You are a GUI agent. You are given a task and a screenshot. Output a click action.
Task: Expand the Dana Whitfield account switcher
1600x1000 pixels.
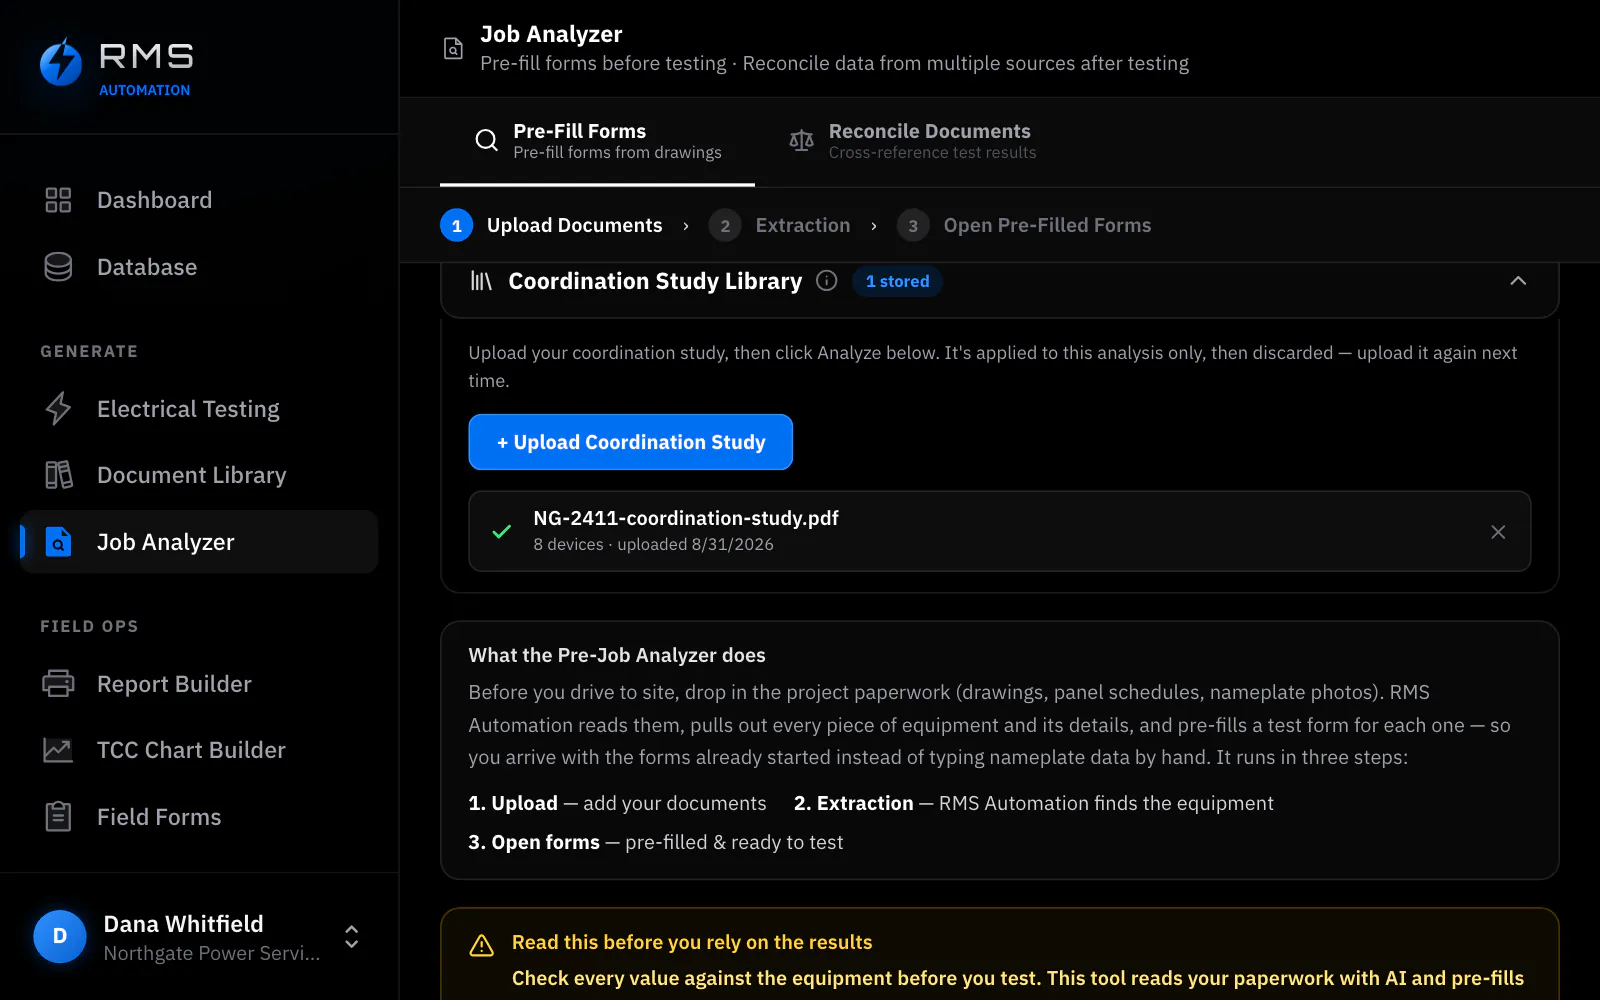point(352,937)
